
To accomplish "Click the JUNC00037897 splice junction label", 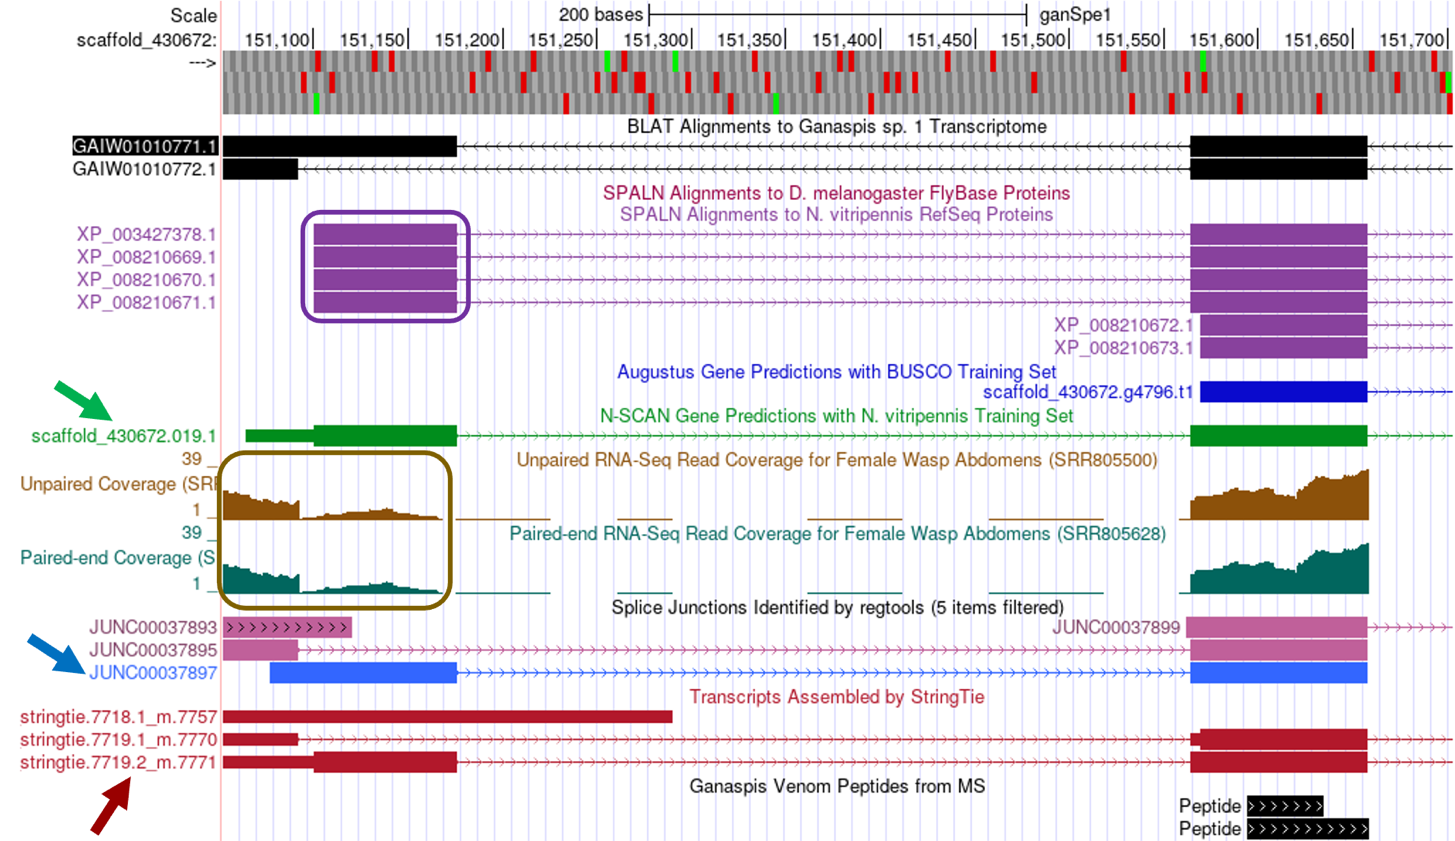I will tap(153, 673).
